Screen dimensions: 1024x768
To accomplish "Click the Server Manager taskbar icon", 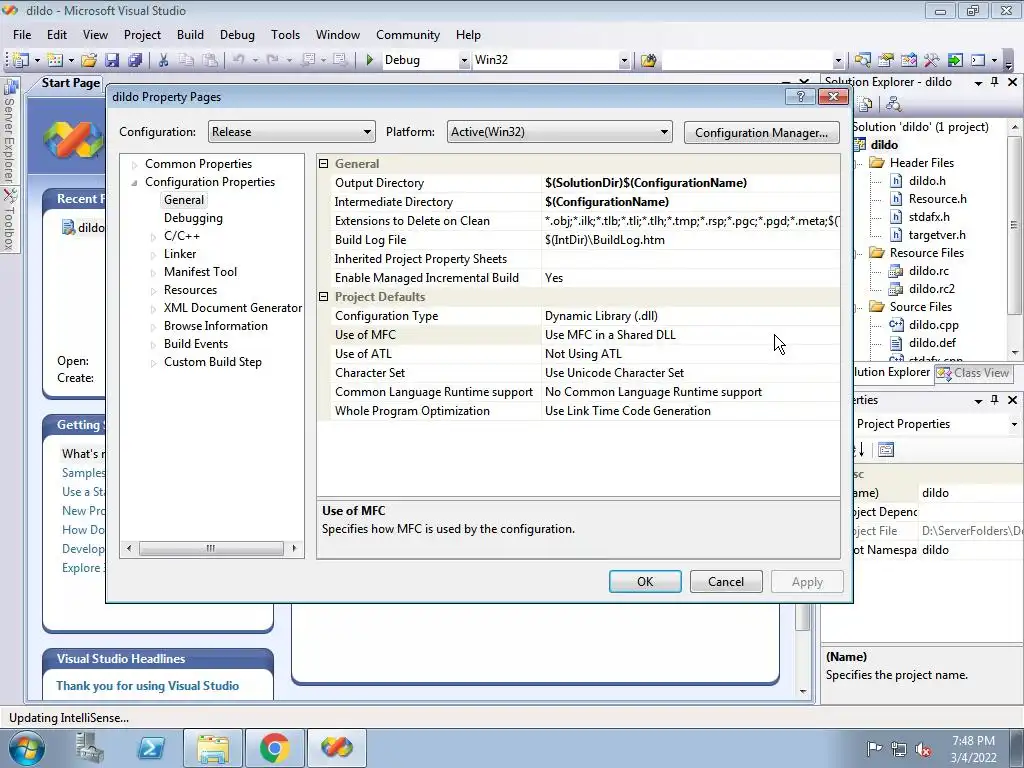I will [89, 748].
